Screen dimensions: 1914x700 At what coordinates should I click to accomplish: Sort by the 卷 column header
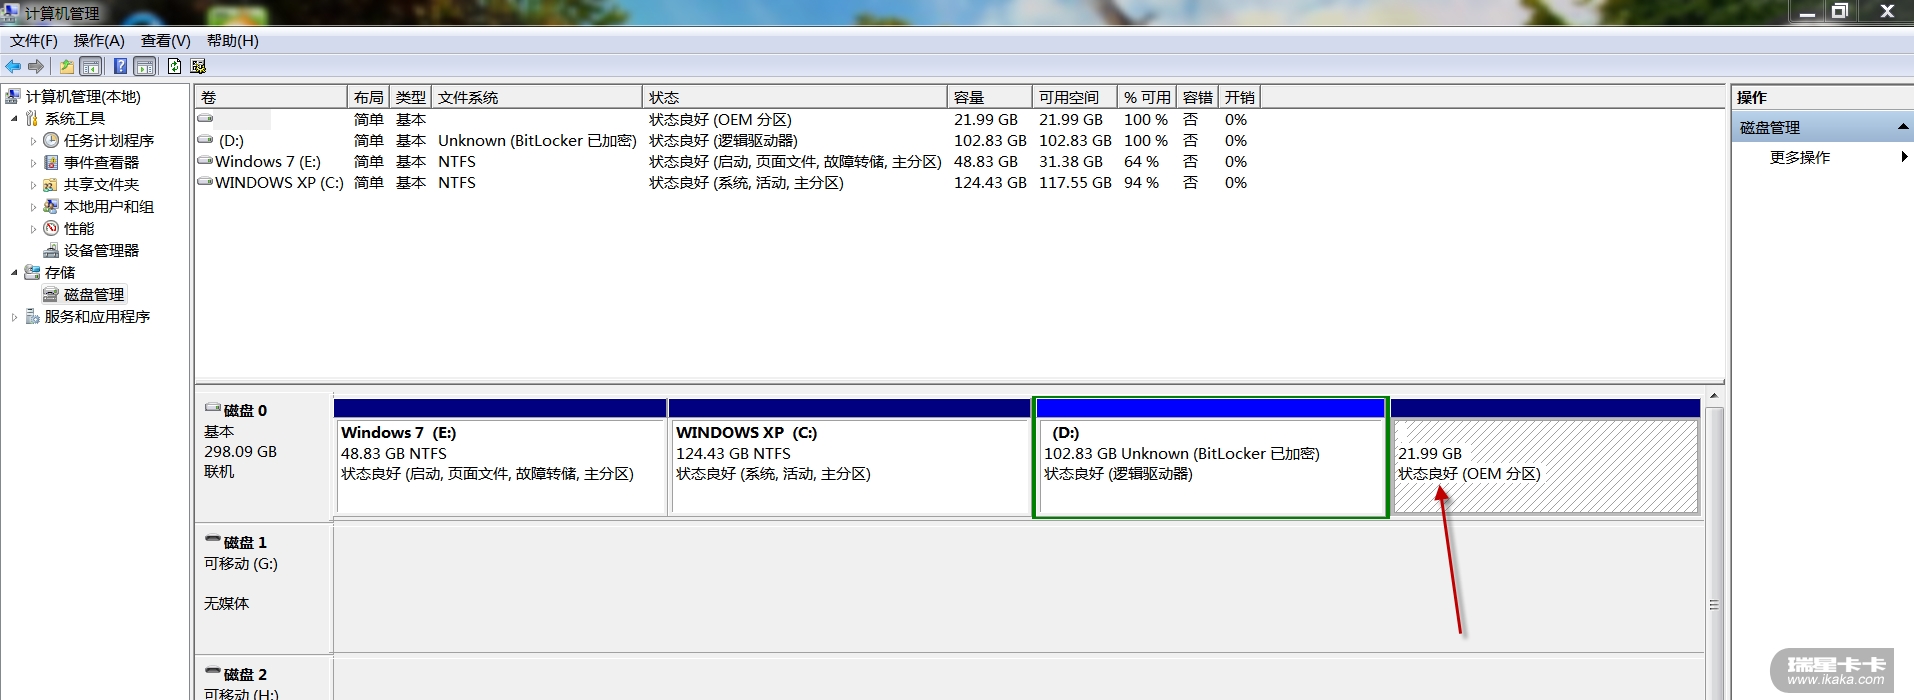coord(271,97)
